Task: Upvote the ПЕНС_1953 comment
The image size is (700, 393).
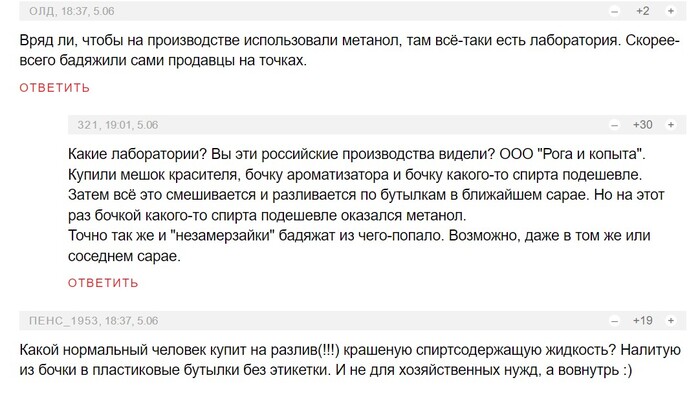Action: pyautogui.click(x=671, y=321)
